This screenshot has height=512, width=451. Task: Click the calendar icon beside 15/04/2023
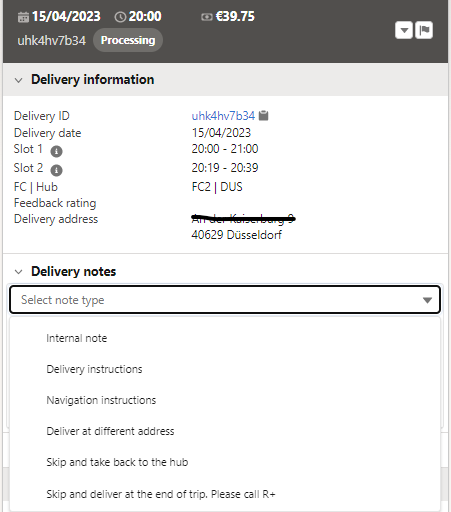click(23, 17)
